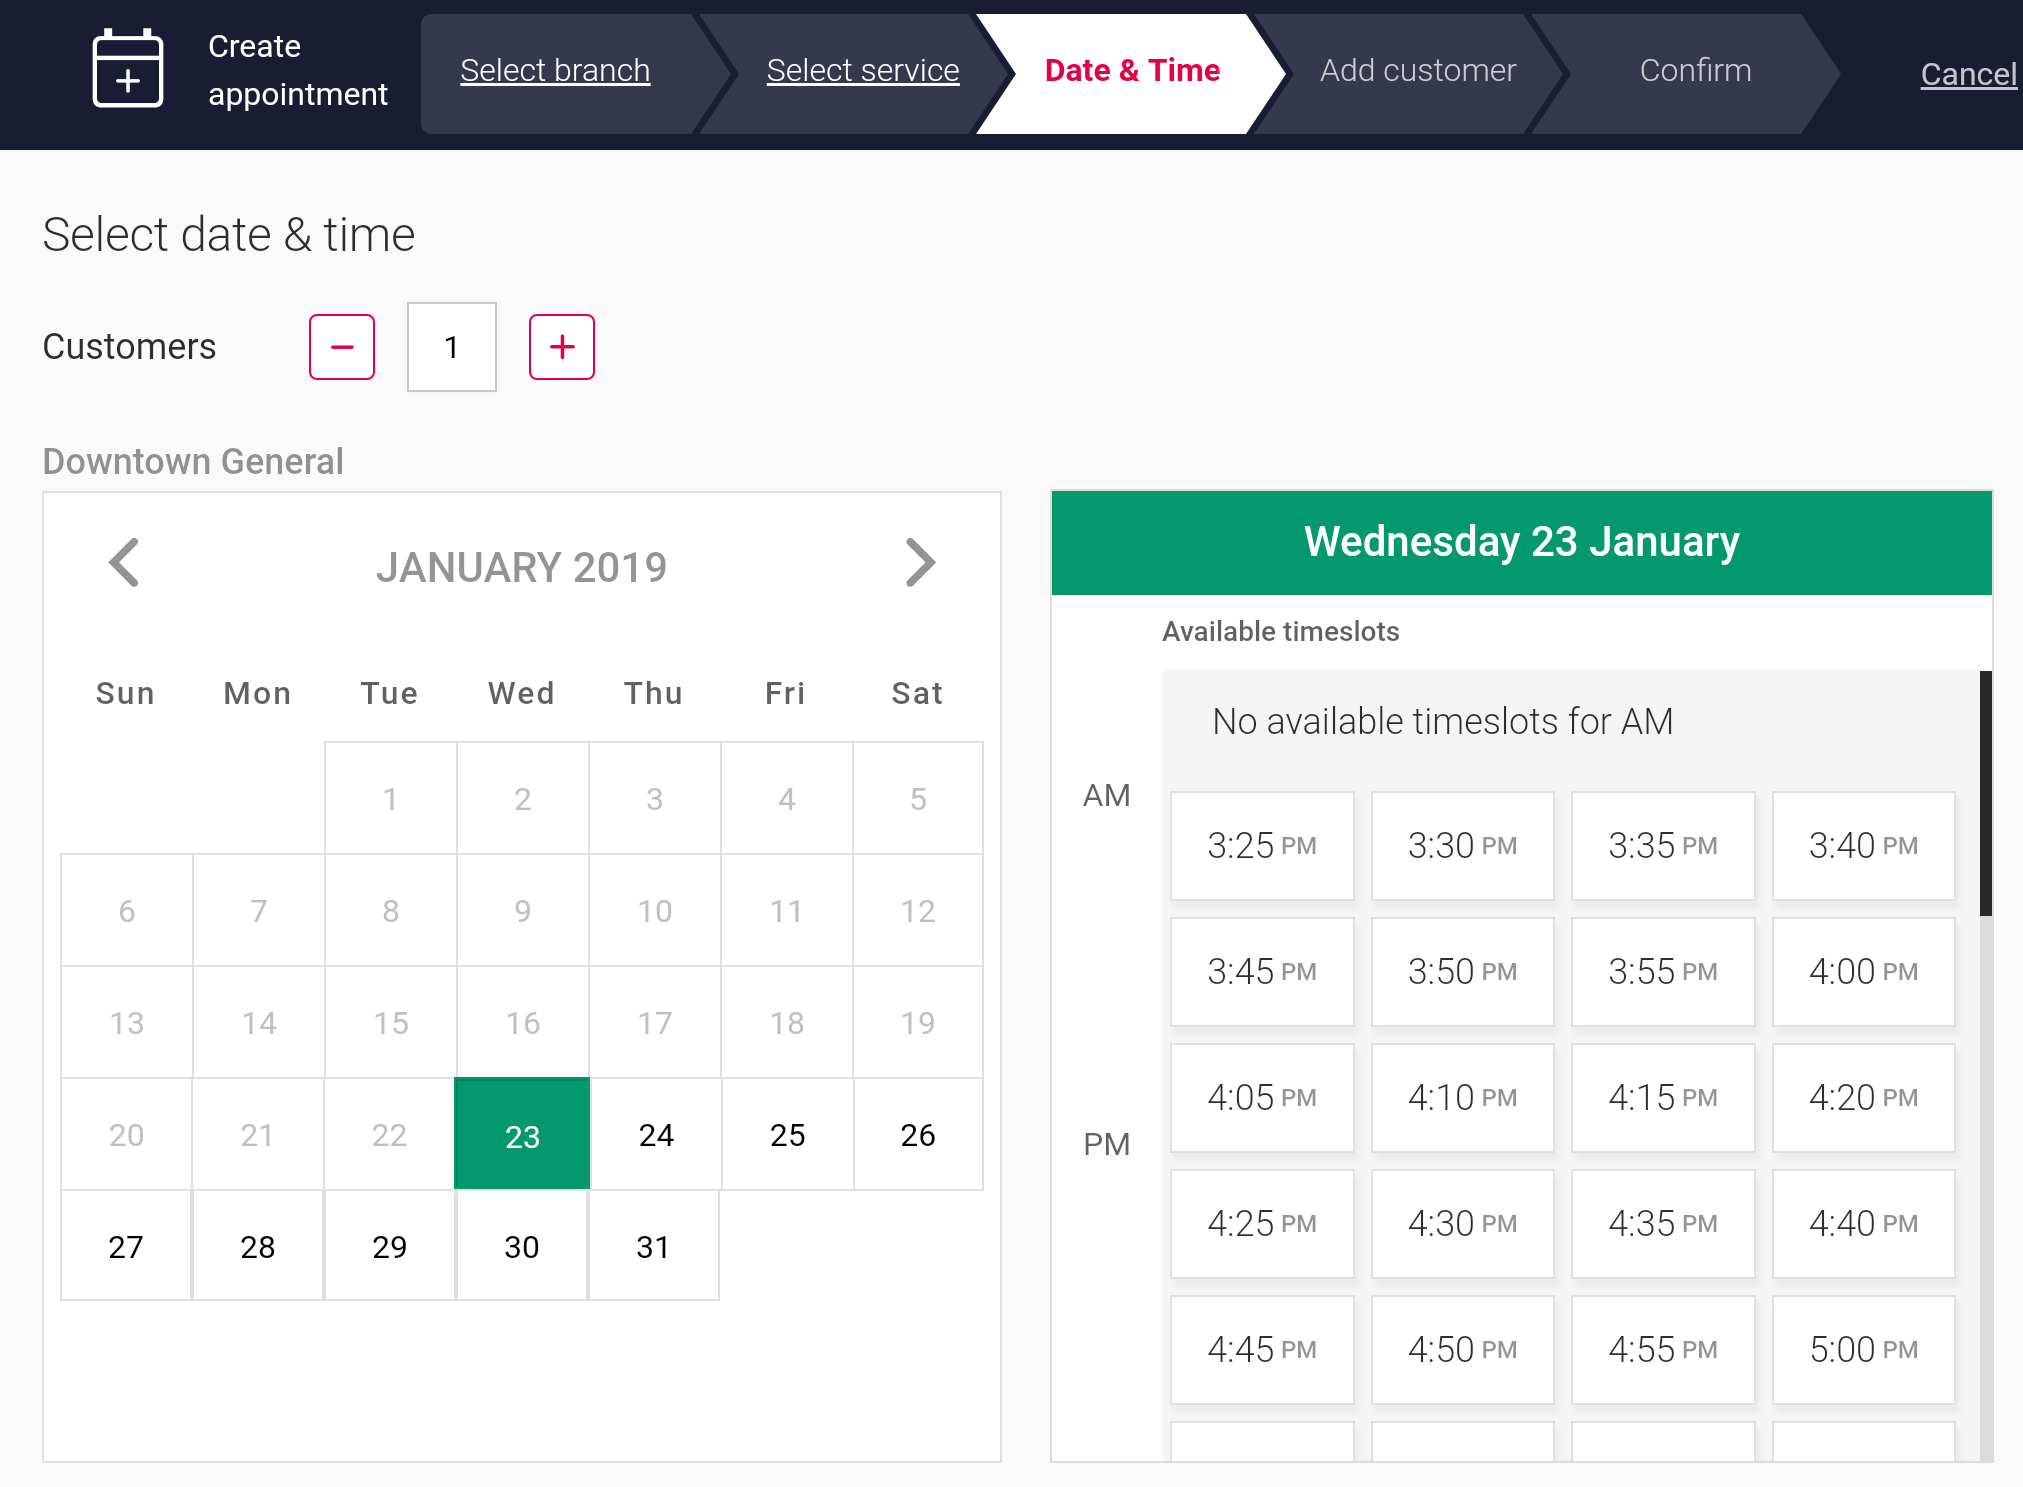Image resolution: width=2023 pixels, height=1487 pixels.
Task: Choose the 4:35 PM timeslot
Action: click(1663, 1224)
